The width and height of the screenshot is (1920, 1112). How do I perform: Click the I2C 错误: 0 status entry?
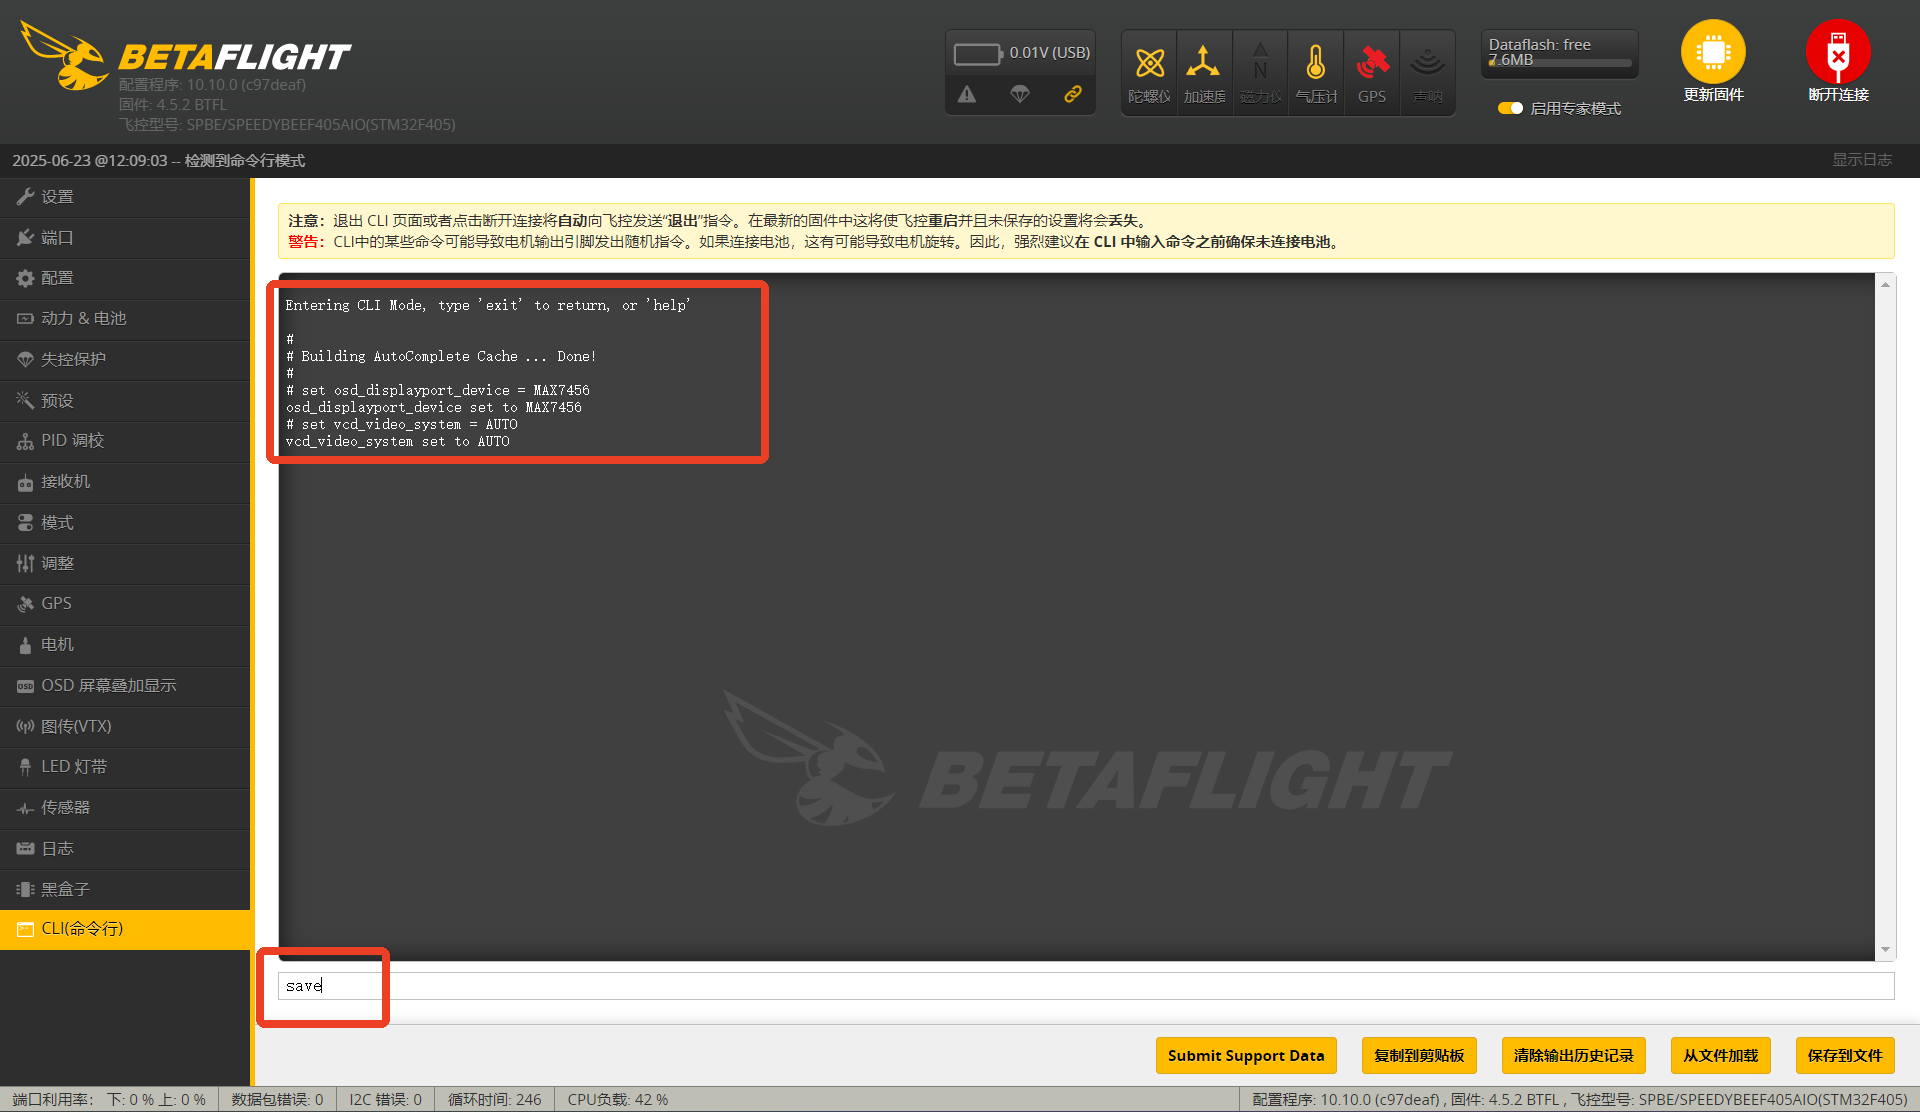(386, 1100)
